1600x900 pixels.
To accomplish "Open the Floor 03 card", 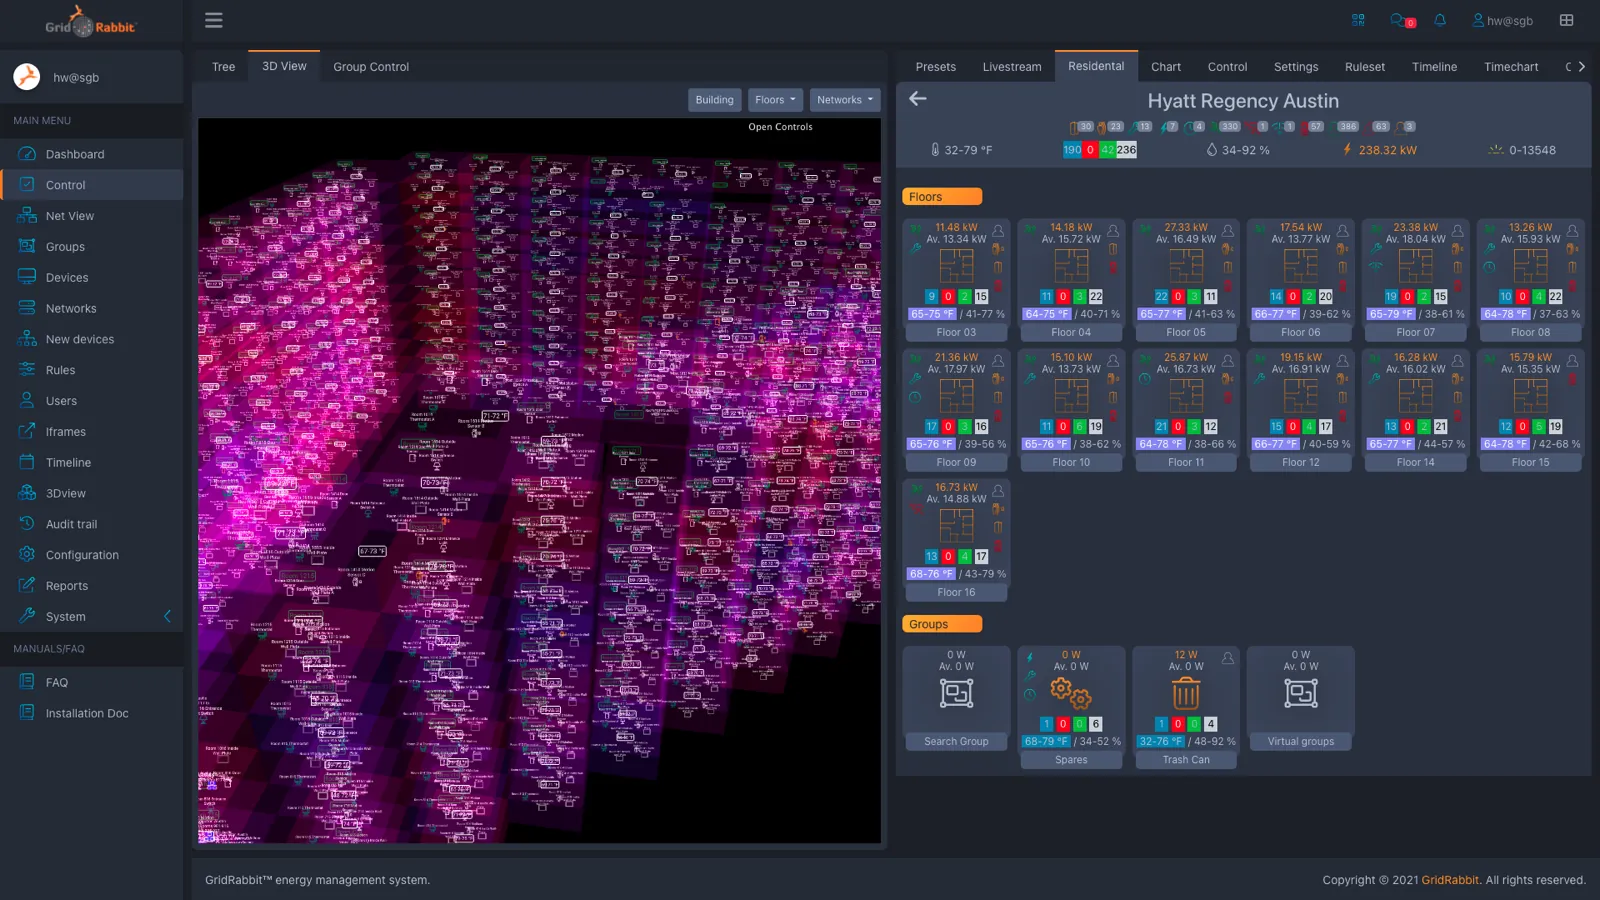I will [x=956, y=280].
